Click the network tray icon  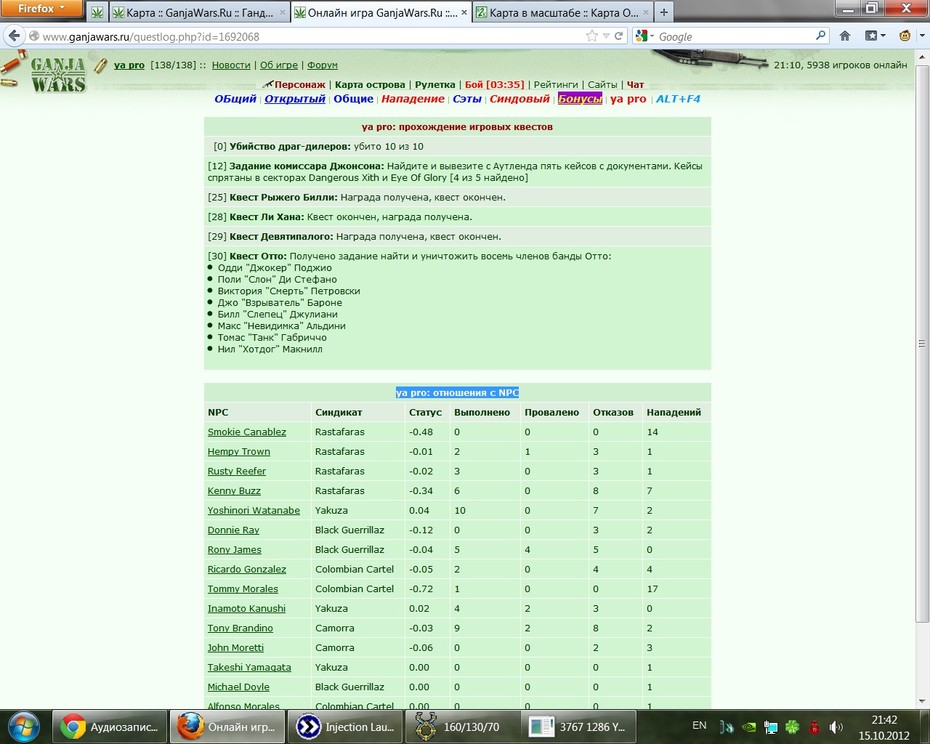[x=770, y=727]
